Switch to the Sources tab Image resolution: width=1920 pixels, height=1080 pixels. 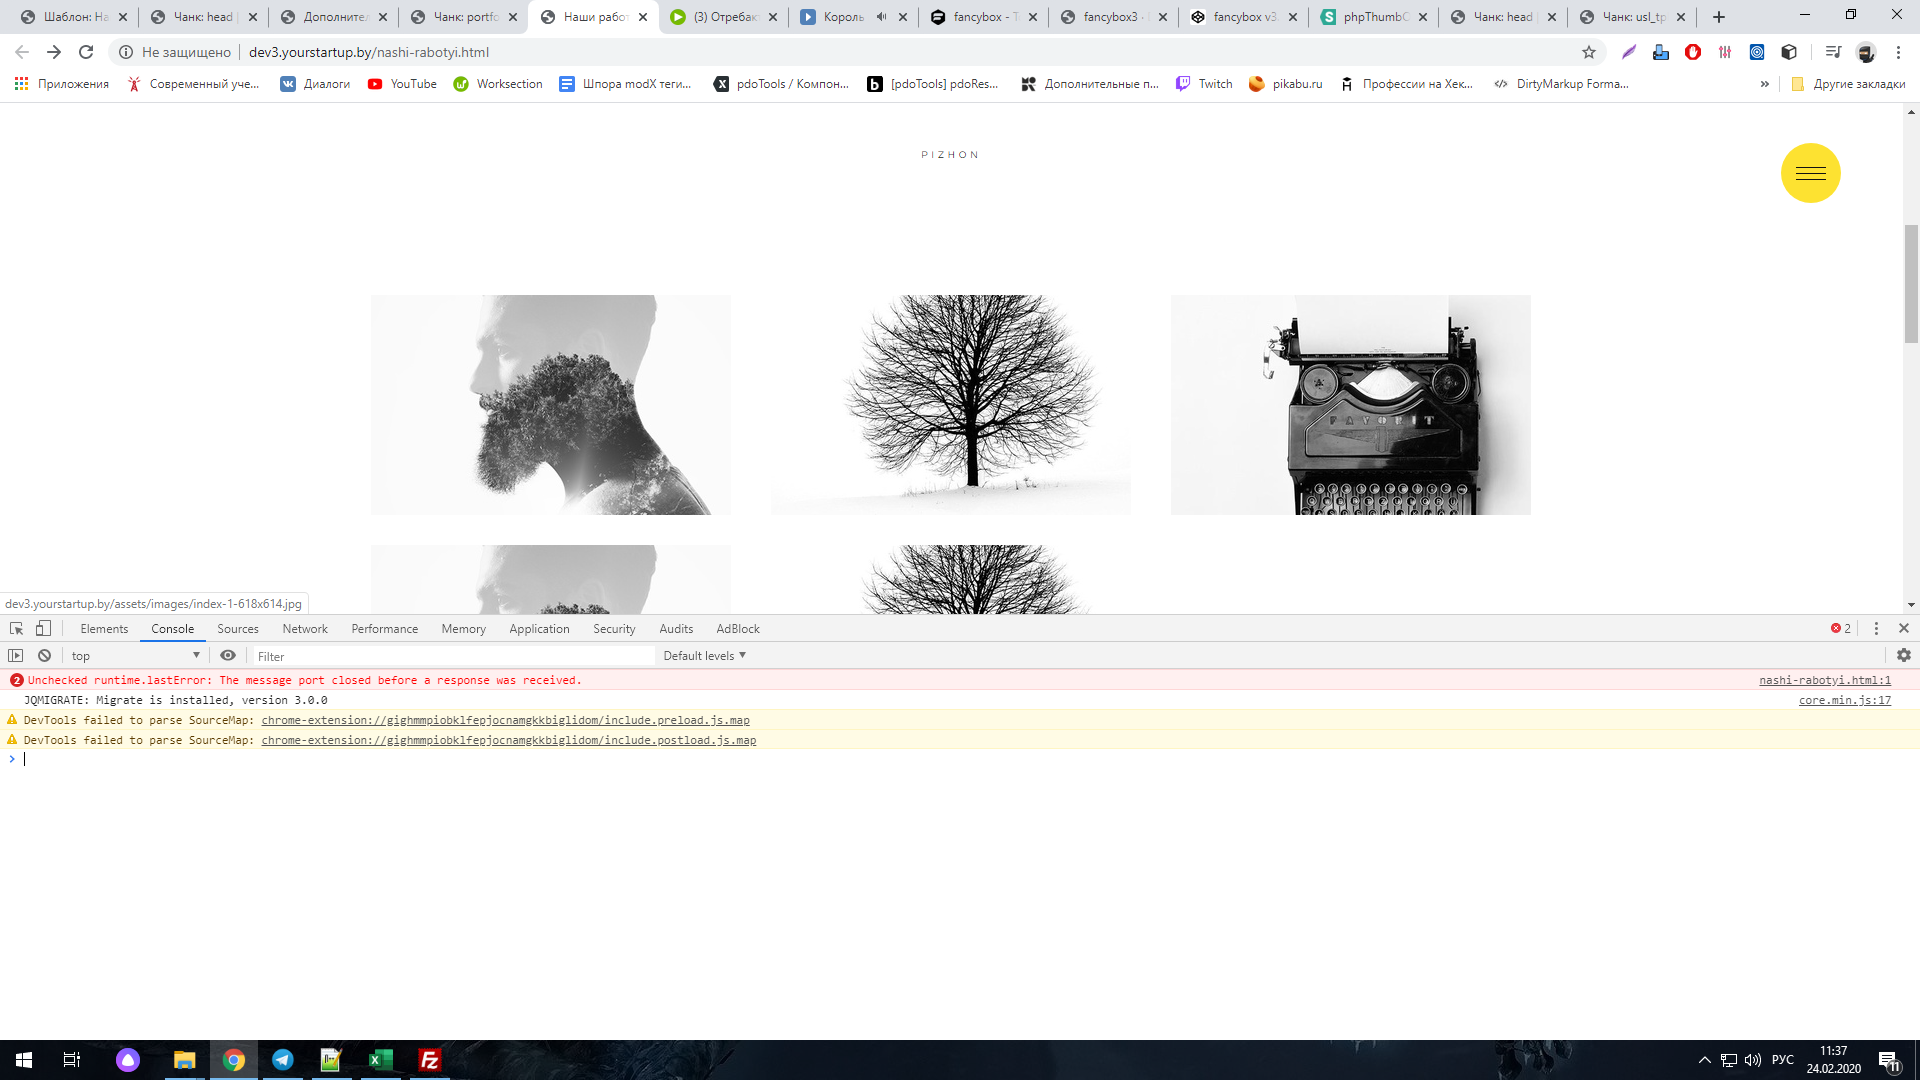coord(238,629)
